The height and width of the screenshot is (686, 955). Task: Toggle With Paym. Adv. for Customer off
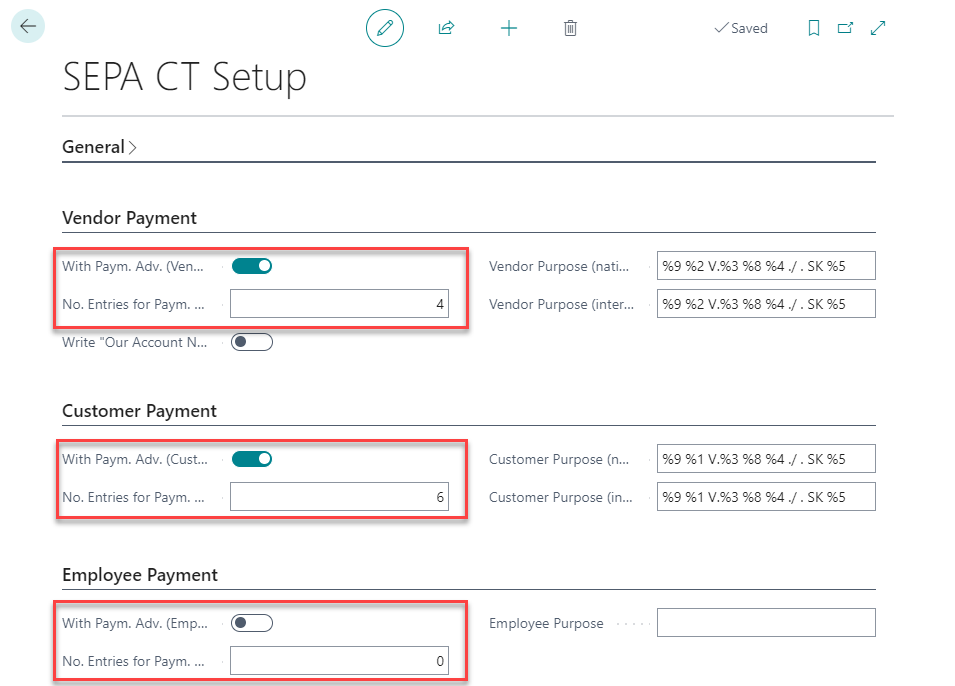tap(251, 458)
